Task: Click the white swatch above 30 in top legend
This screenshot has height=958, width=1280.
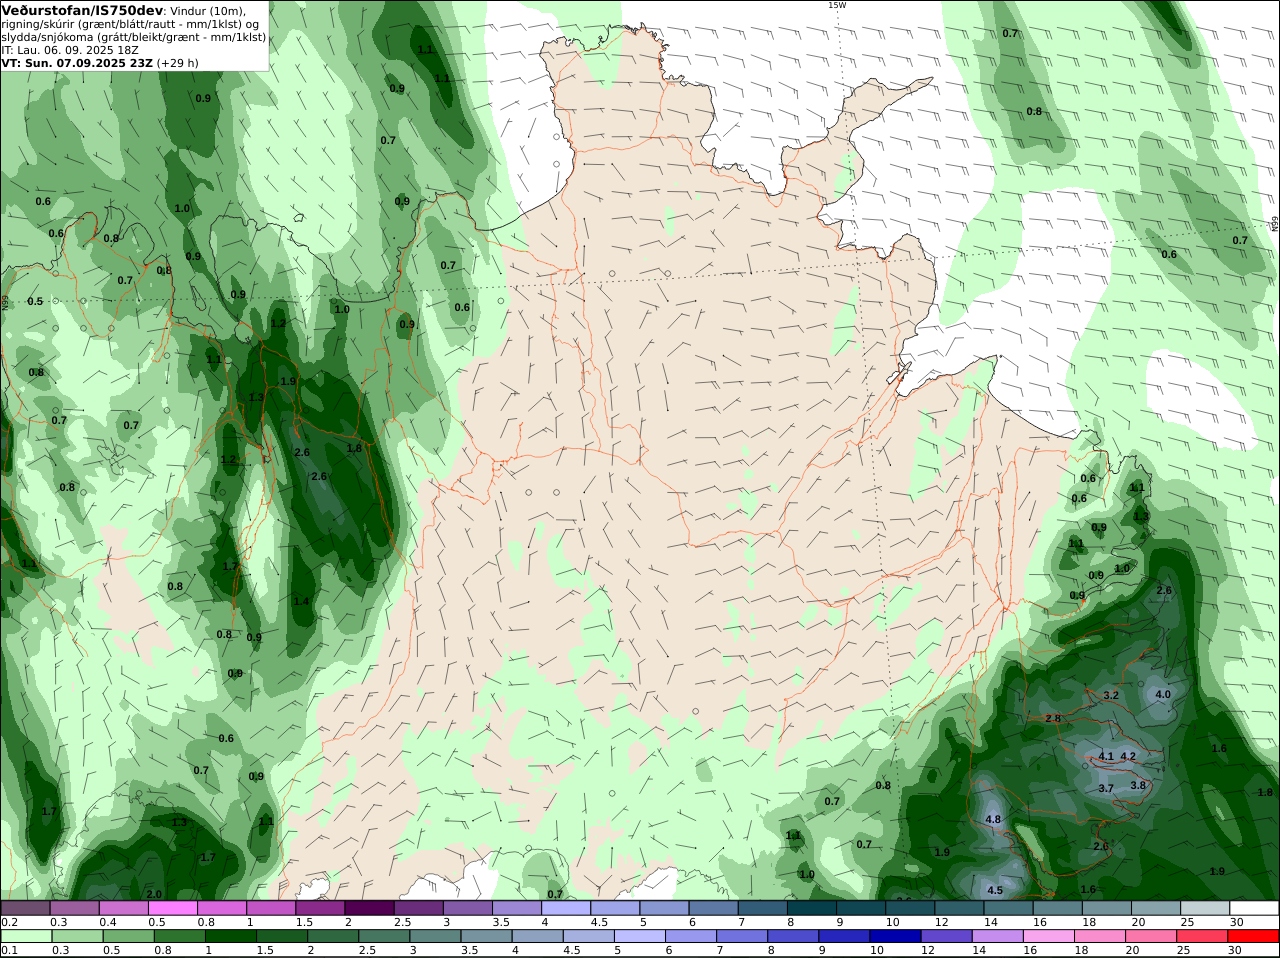Action: click(x=1254, y=908)
